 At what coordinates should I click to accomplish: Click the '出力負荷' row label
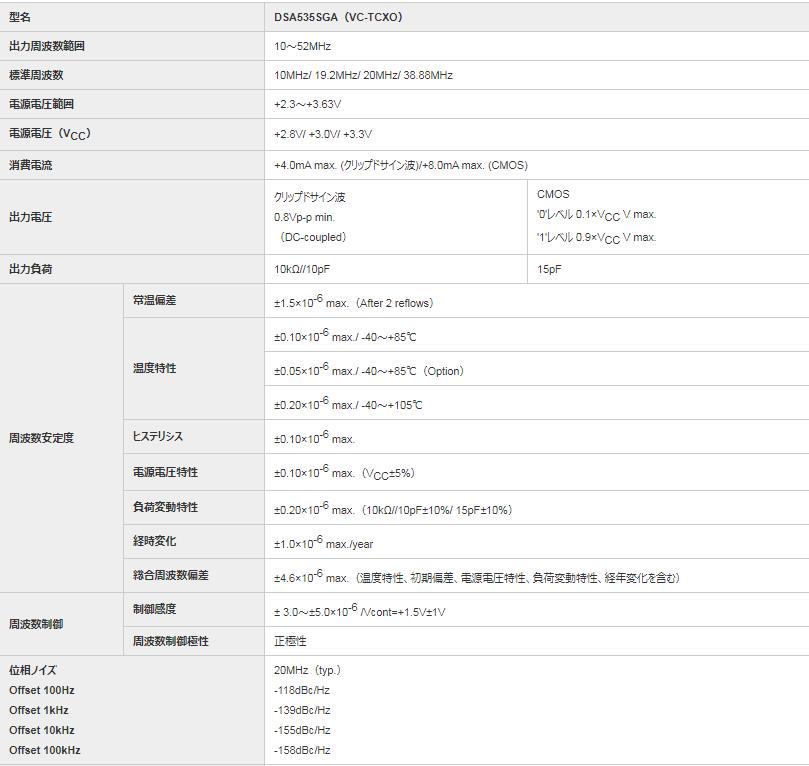[x=30, y=269]
